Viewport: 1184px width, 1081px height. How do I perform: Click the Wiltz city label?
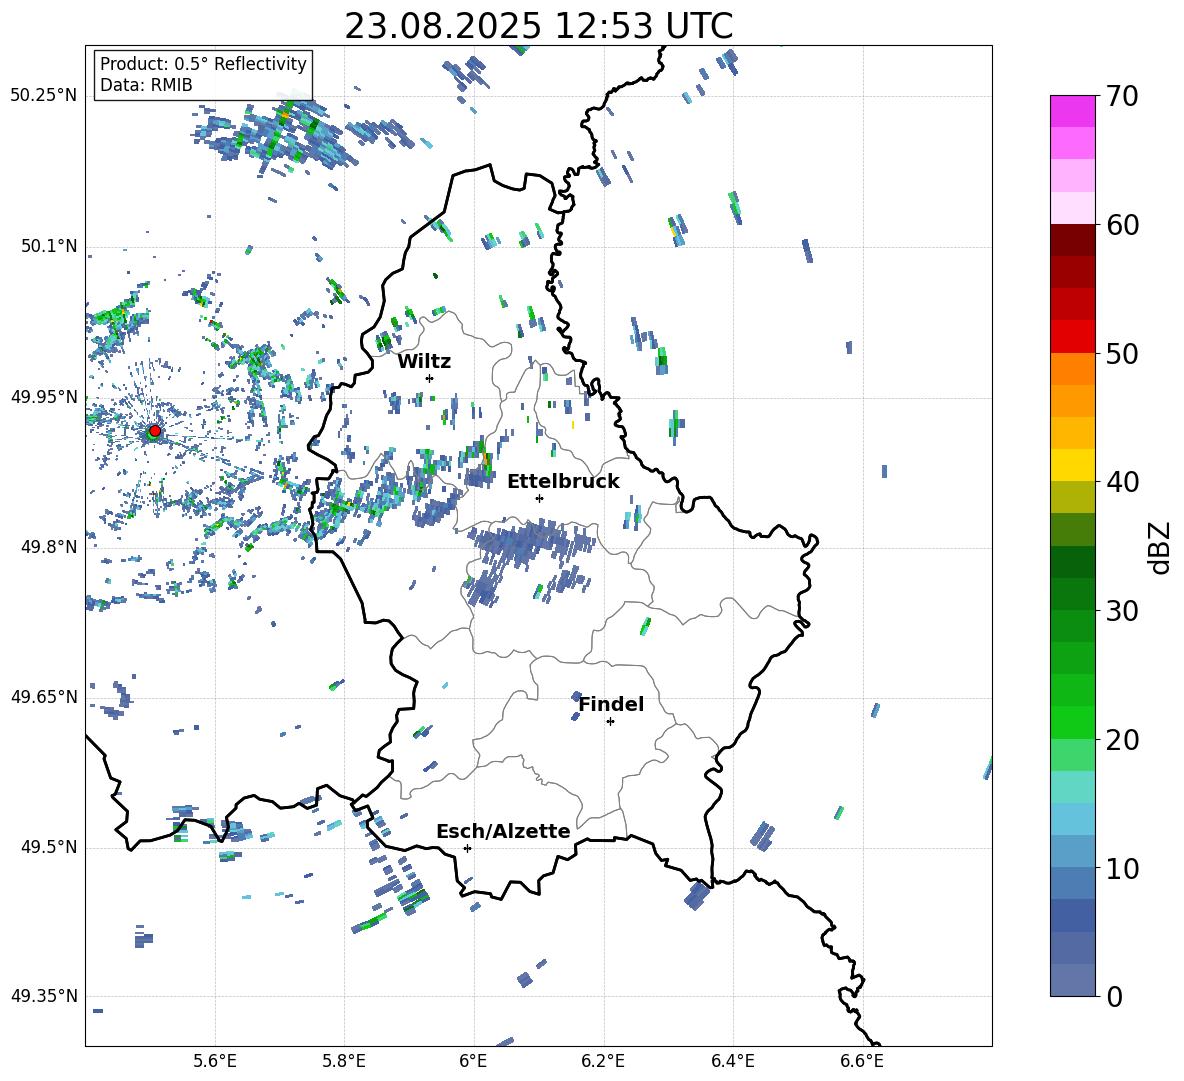(x=424, y=362)
